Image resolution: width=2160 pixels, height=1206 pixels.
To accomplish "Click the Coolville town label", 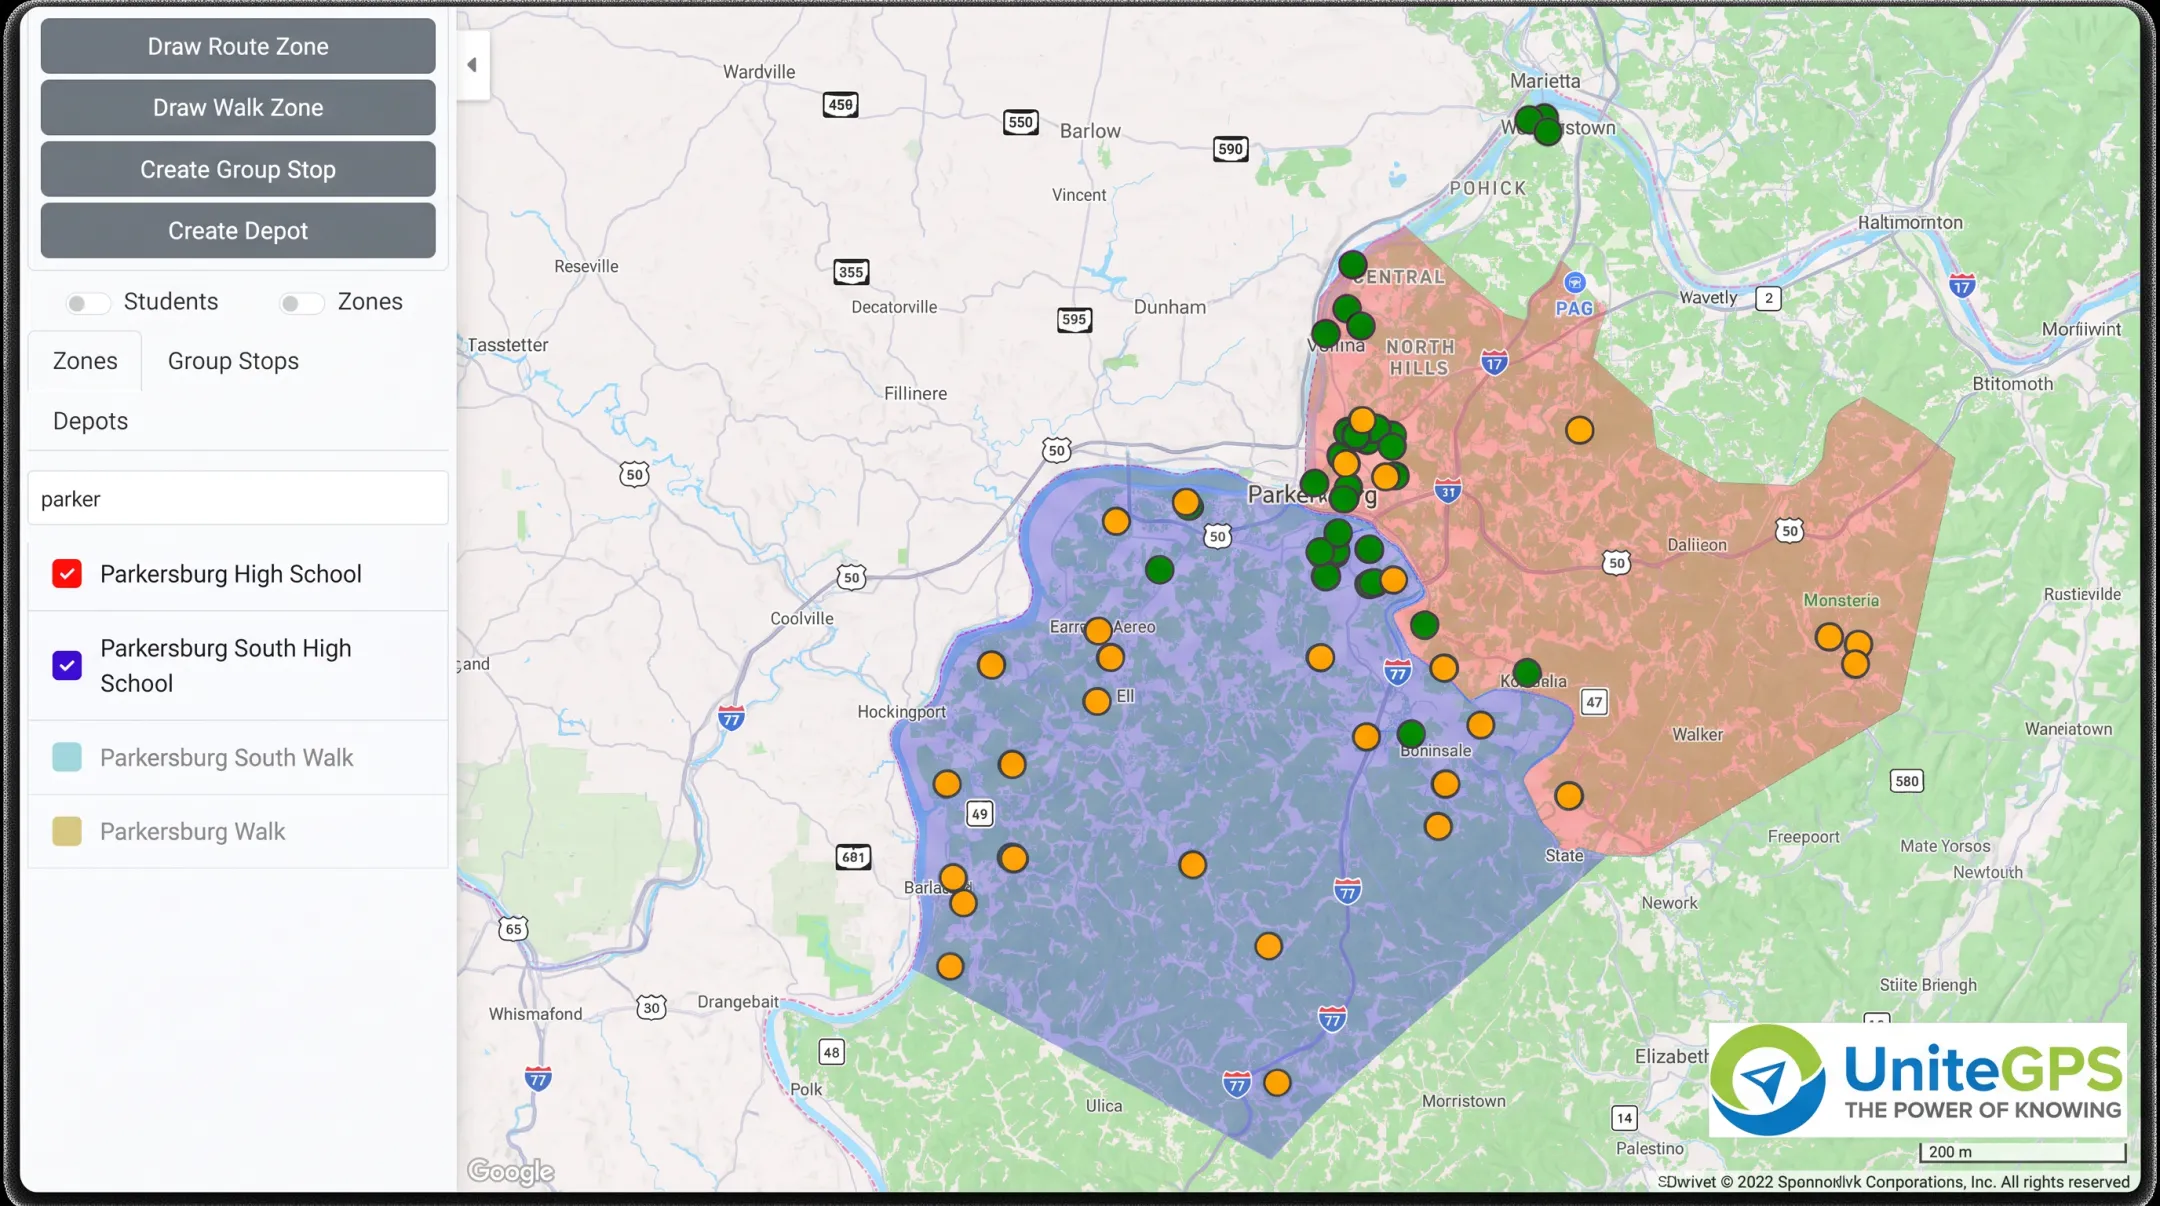I will click(x=801, y=618).
